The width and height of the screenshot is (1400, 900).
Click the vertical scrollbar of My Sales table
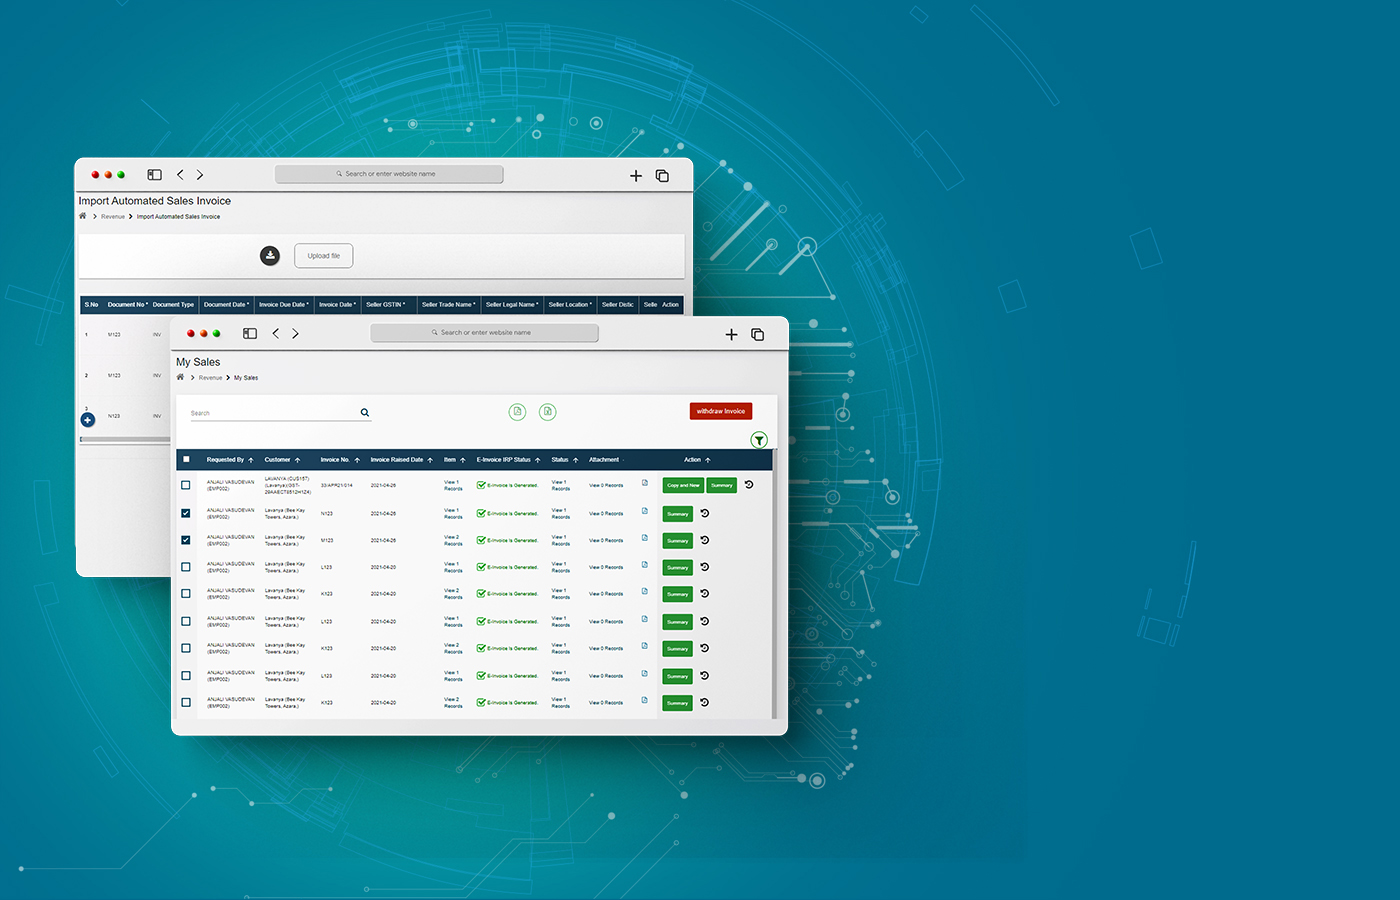pos(774,584)
